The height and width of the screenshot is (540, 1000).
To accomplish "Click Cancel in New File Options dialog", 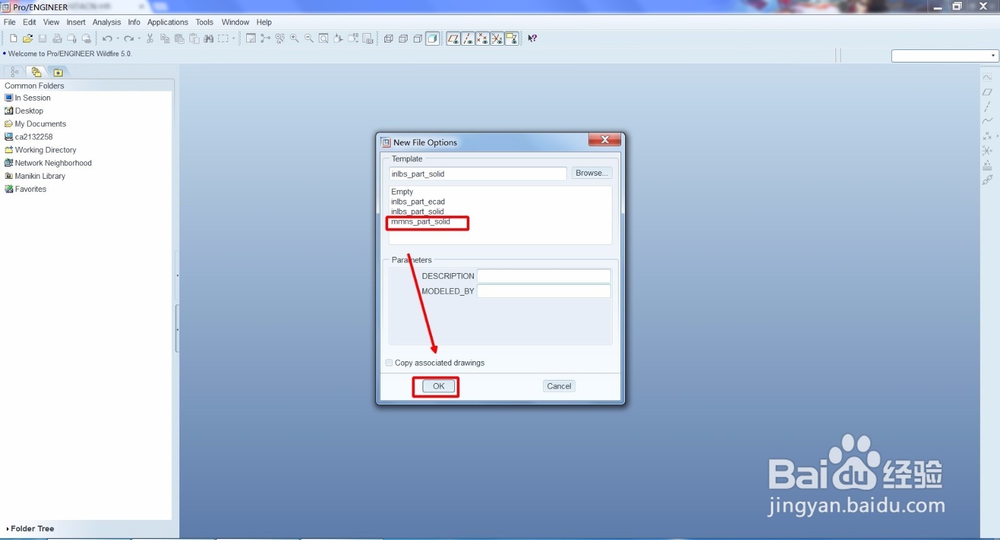I will point(559,386).
